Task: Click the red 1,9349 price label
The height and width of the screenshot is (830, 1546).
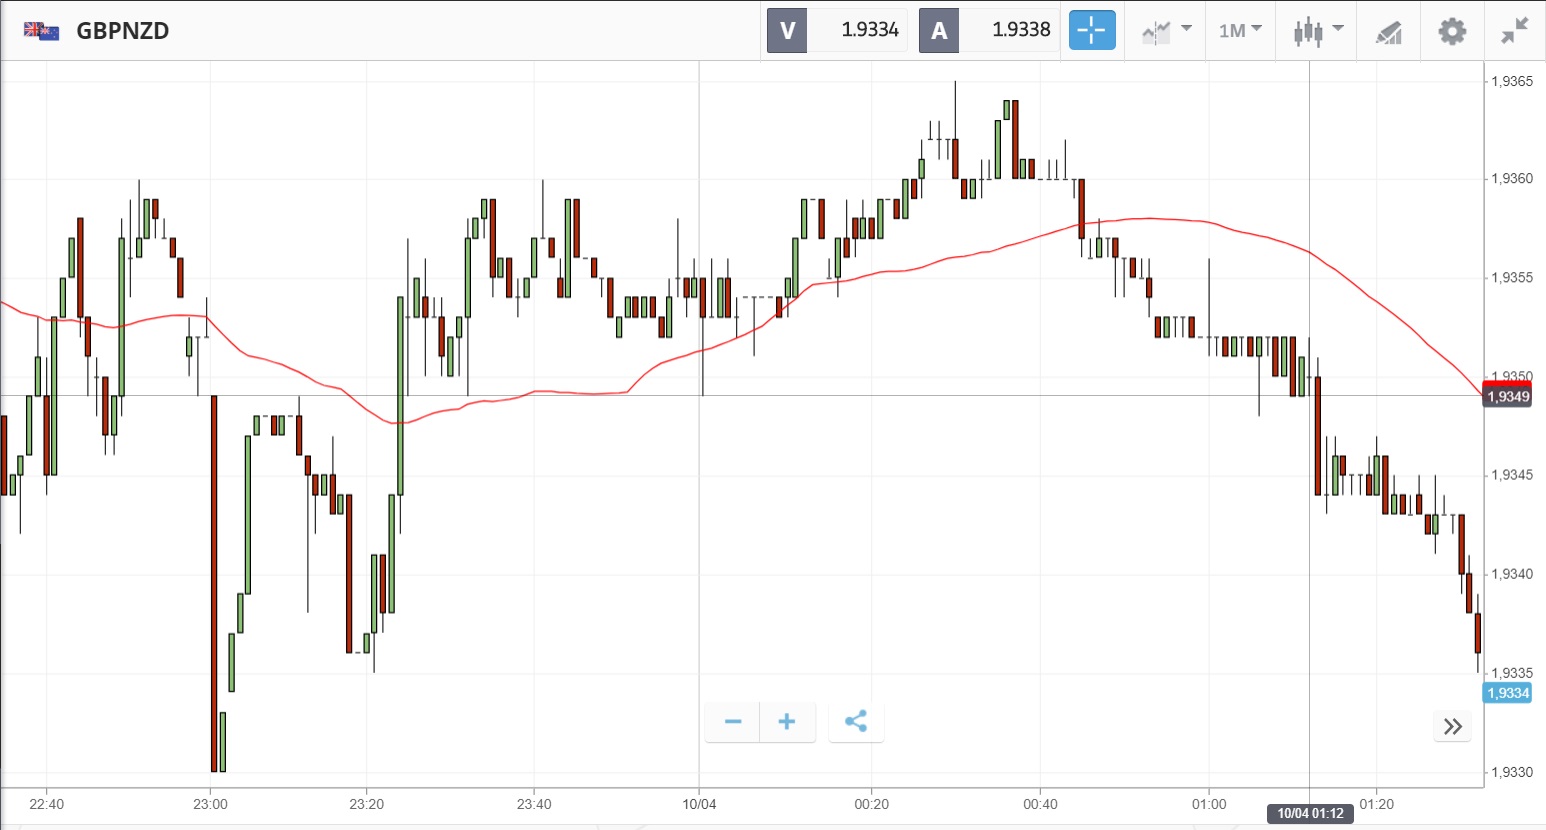Action: tap(1507, 395)
